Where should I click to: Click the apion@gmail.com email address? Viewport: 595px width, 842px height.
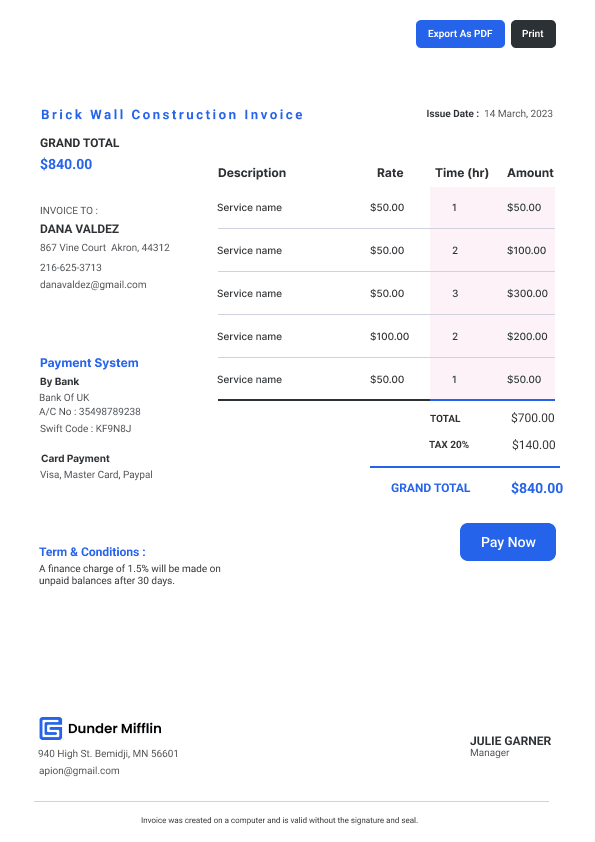pyautogui.click(x=79, y=771)
